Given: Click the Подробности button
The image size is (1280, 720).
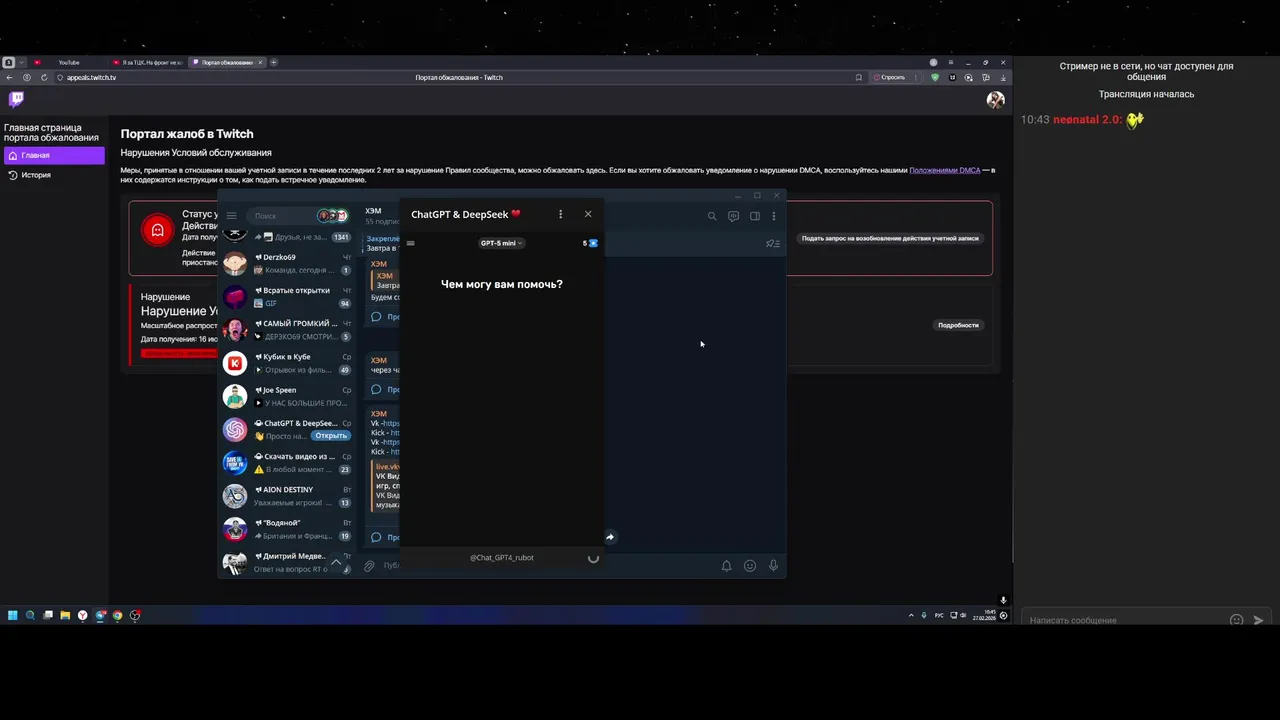Looking at the screenshot, I should click(x=958, y=325).
